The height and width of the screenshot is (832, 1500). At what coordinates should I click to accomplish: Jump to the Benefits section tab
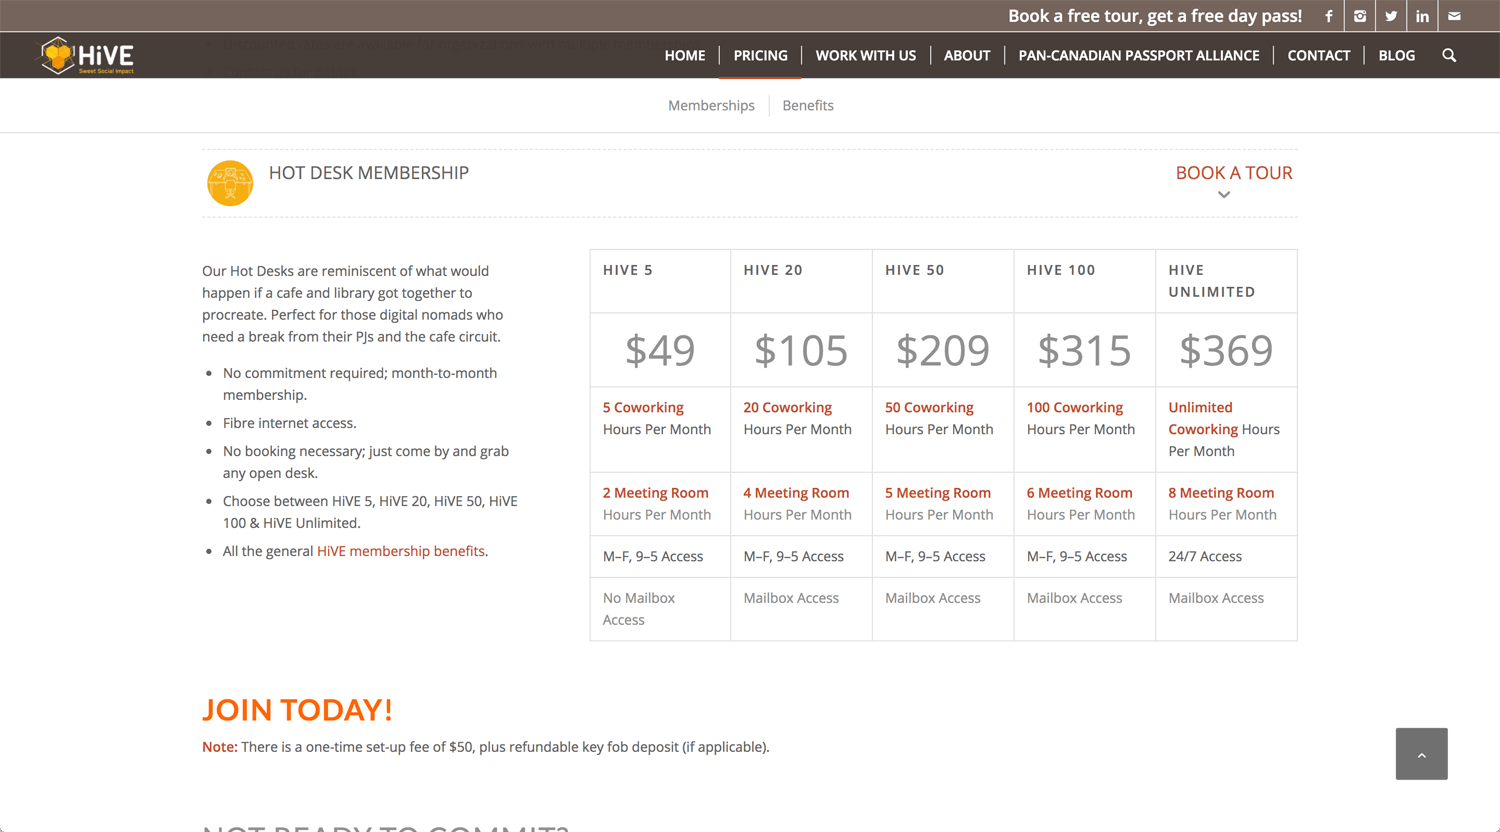pos(808,105)
